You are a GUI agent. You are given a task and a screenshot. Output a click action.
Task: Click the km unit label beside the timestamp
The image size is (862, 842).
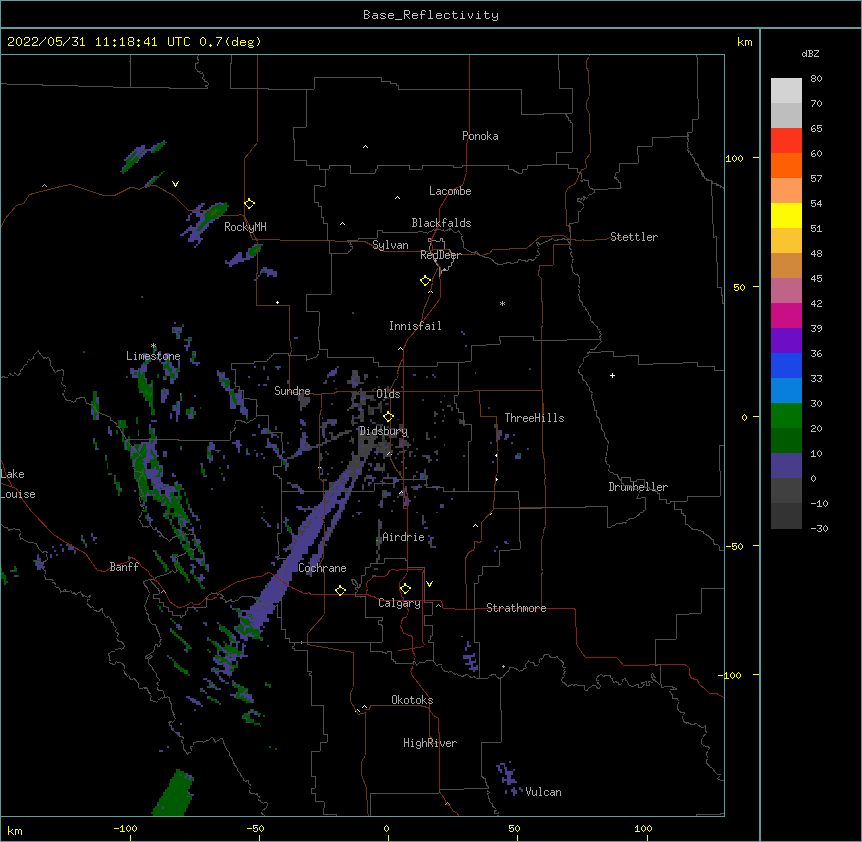pos(744,42)
